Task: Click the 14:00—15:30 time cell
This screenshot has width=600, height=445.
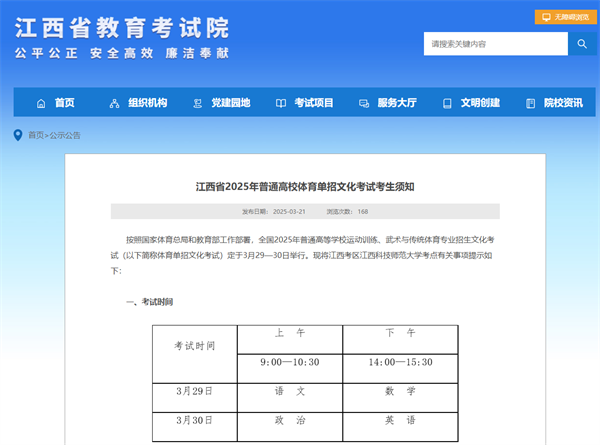Action: point(400,368)
